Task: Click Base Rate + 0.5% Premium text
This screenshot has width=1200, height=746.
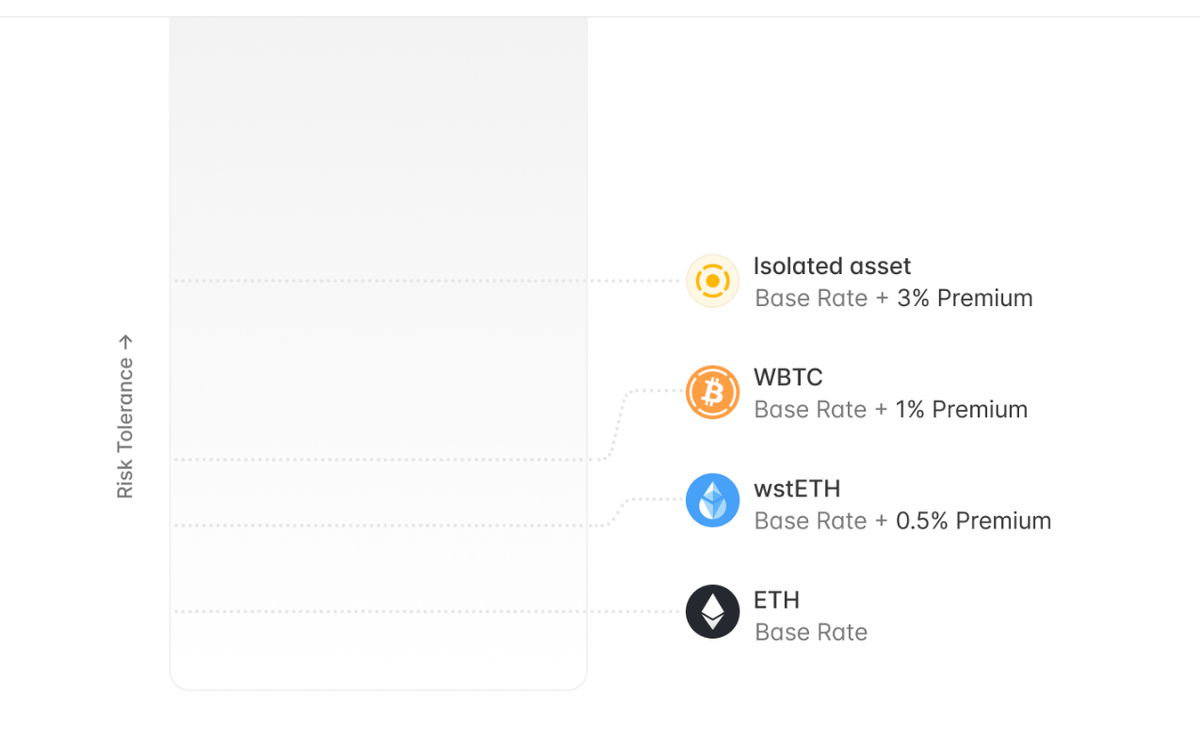Action: point(902,521)
